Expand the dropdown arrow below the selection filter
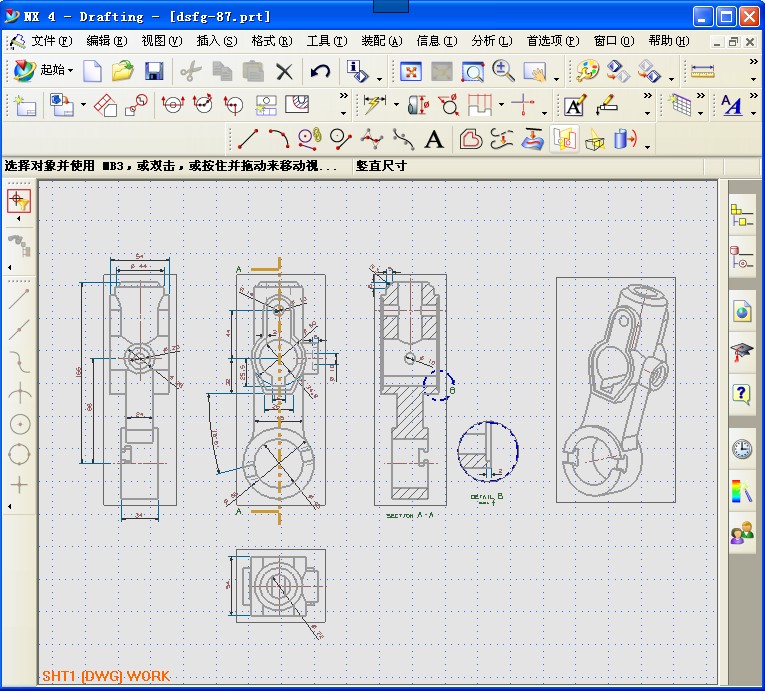This screenshot has height=691, width=765. click(x=19, y=219)
